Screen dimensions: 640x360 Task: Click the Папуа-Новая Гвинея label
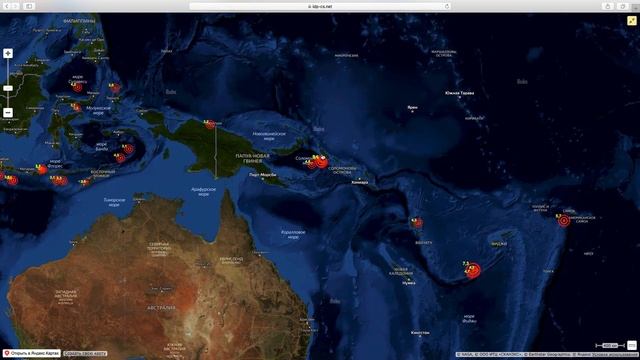[x=252, y=158]
